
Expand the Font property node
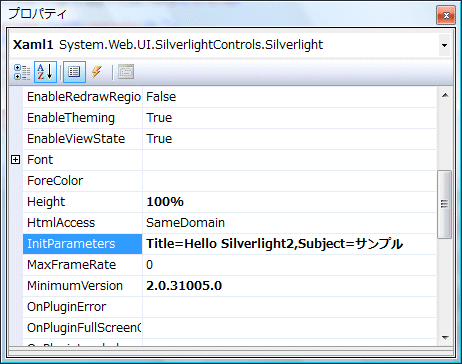(x=15, y=160)
